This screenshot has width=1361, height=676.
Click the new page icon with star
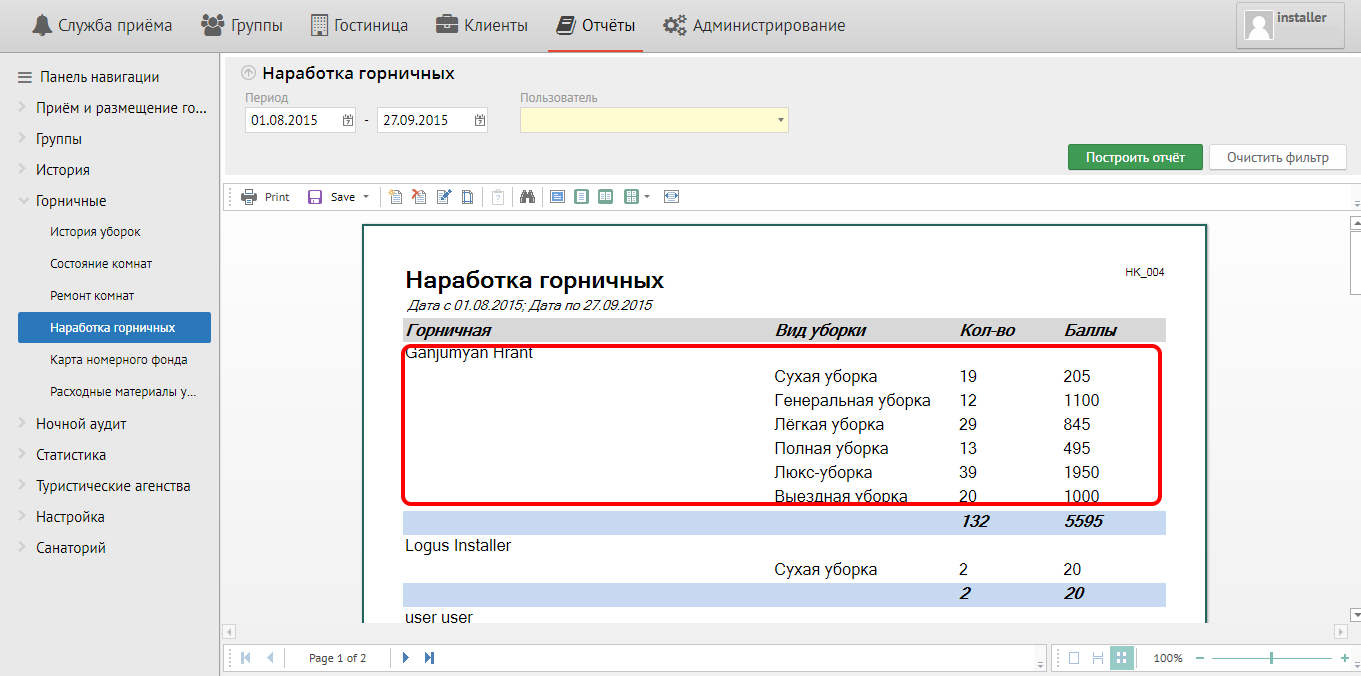[396, 197]
